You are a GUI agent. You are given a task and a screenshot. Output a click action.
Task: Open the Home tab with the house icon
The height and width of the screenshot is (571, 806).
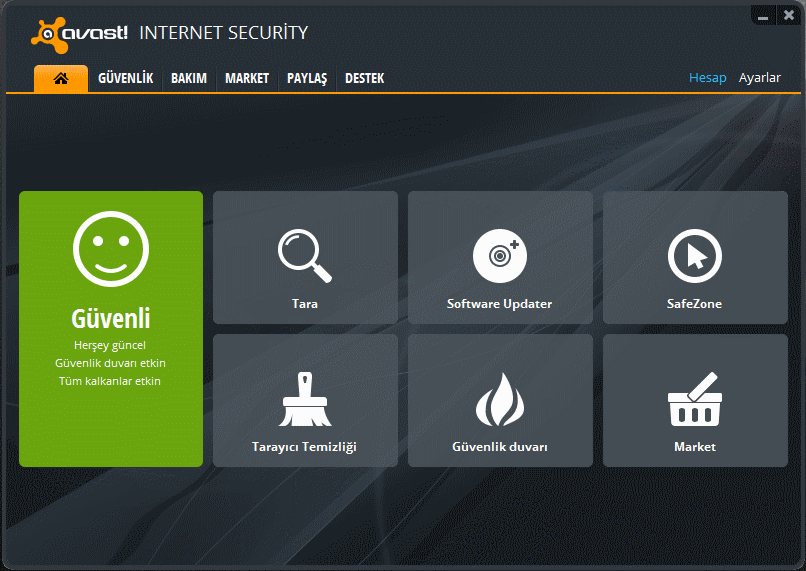coord(61,78)
